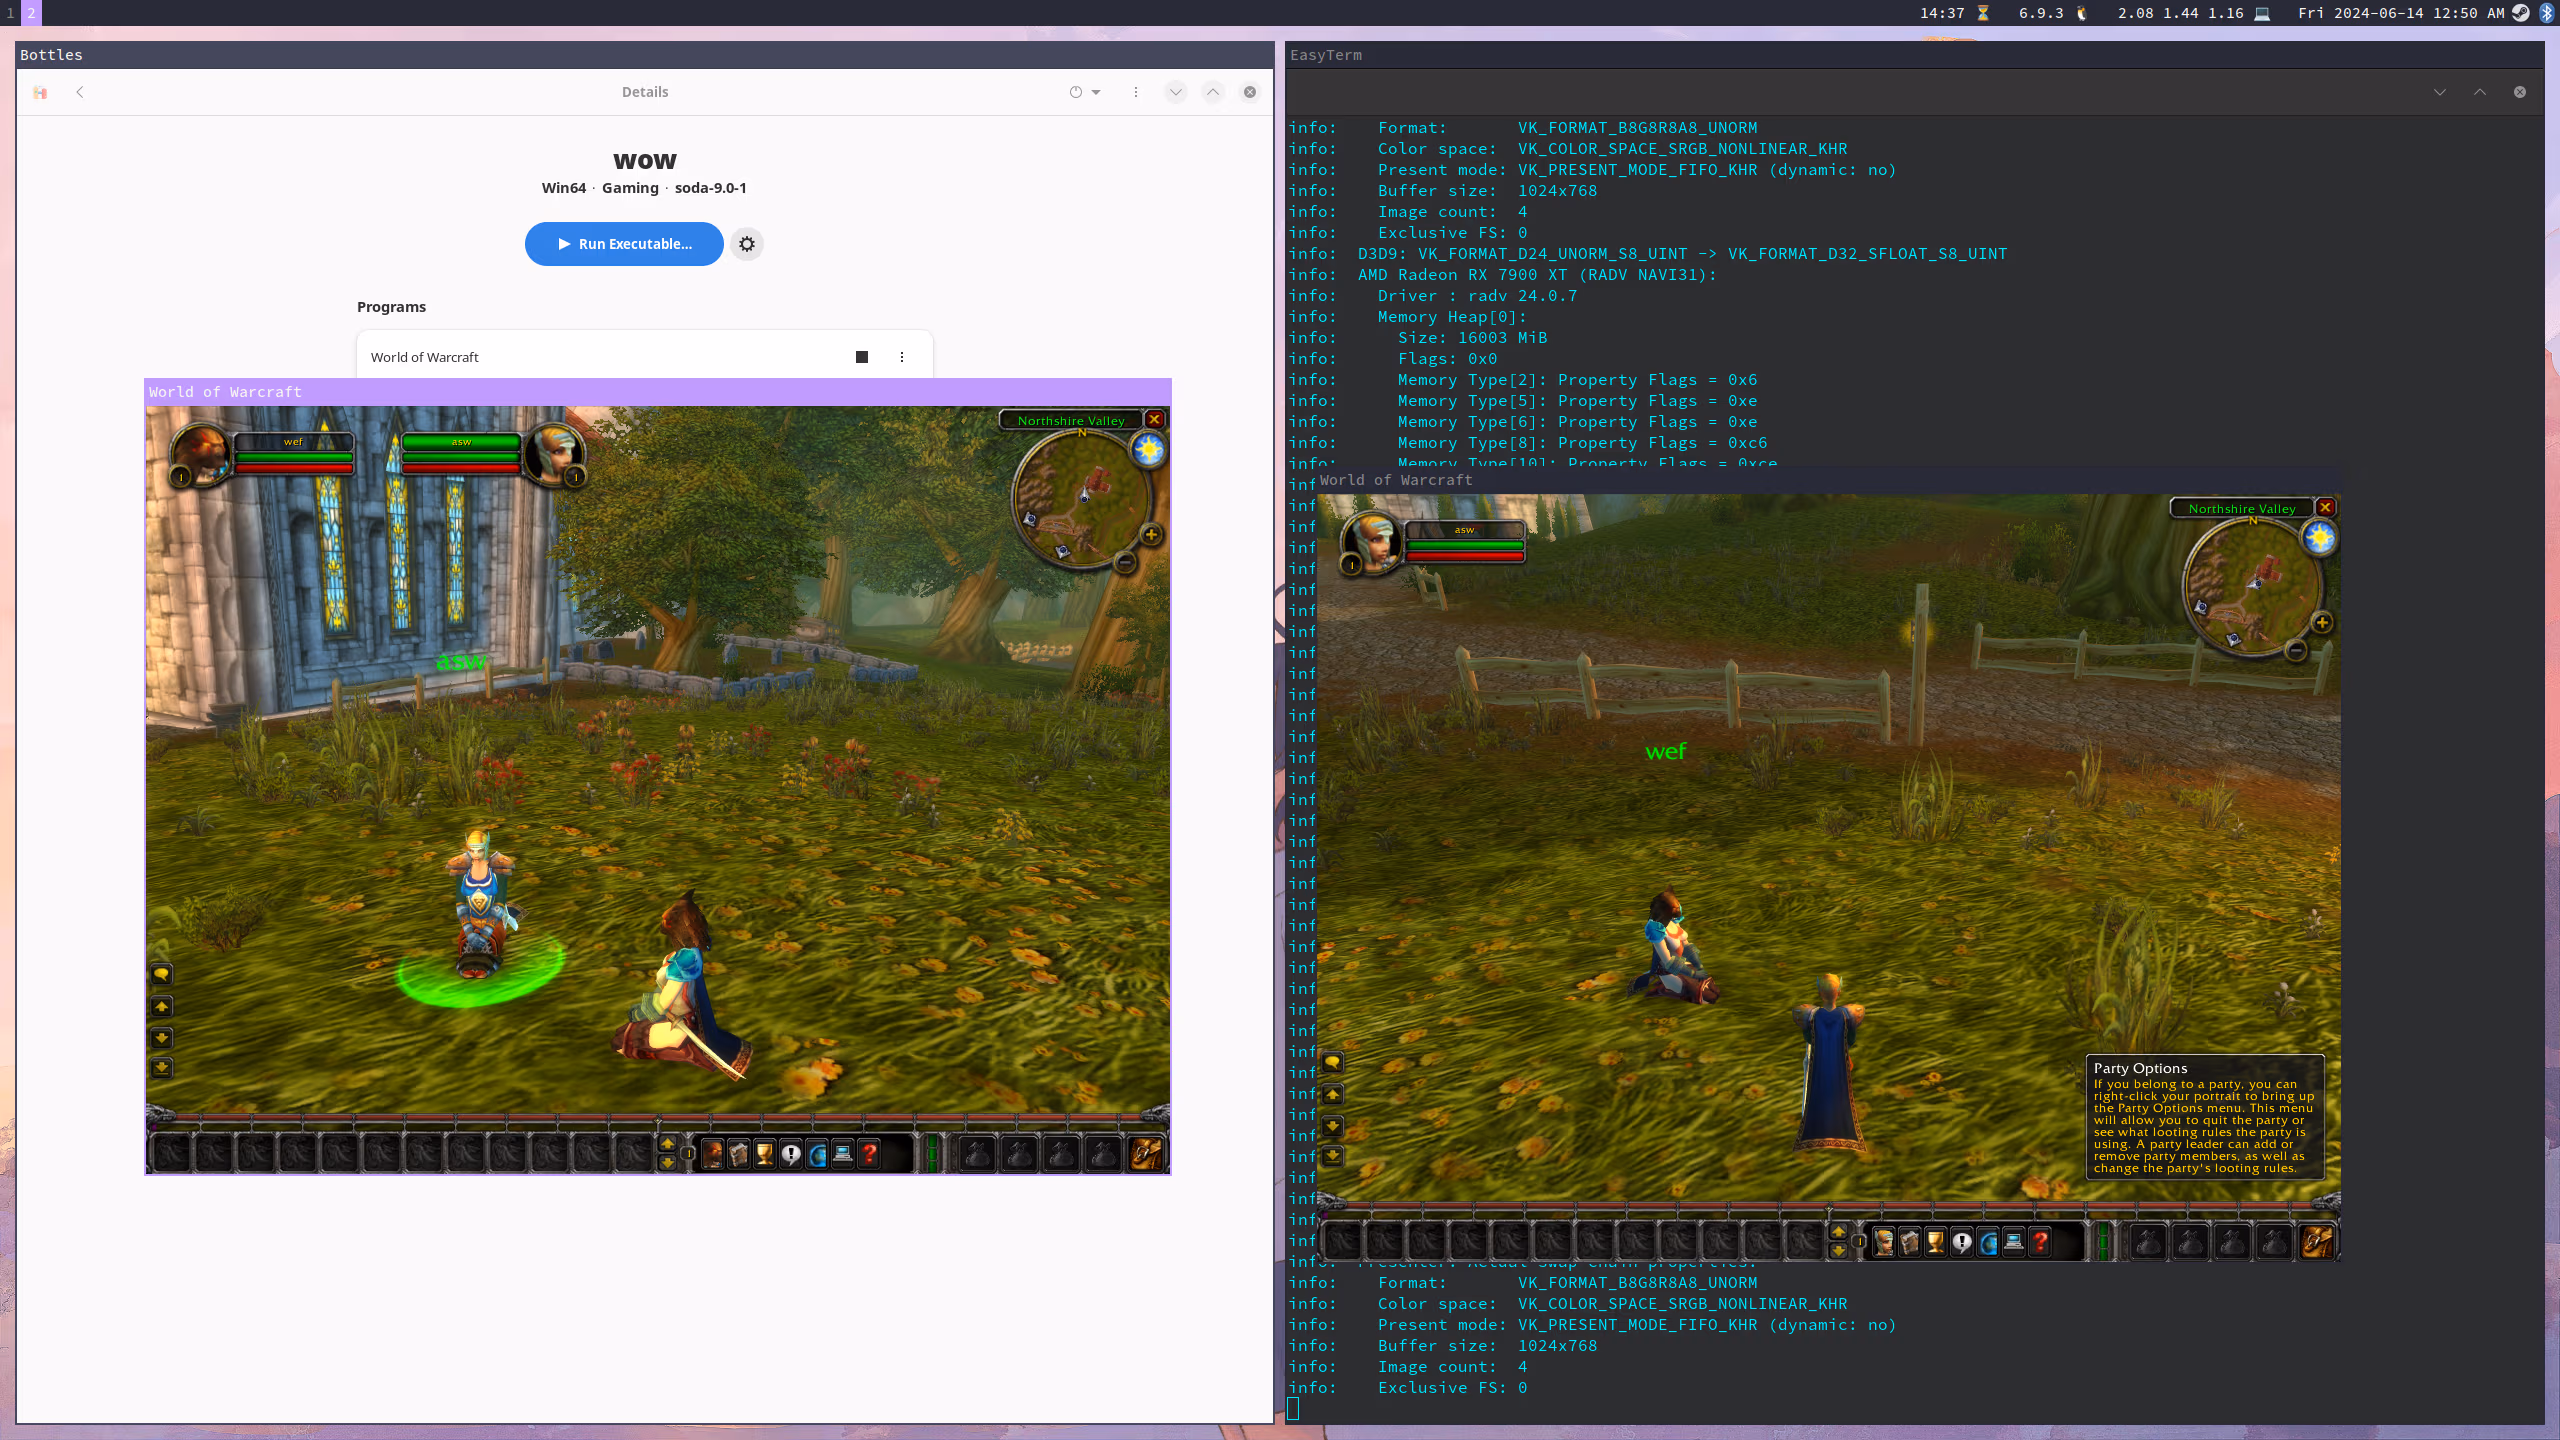Open the Spellbook icon in left WoW window
The height and width of the screenshot is (1440, 2560).
(x=739, y=1155)
